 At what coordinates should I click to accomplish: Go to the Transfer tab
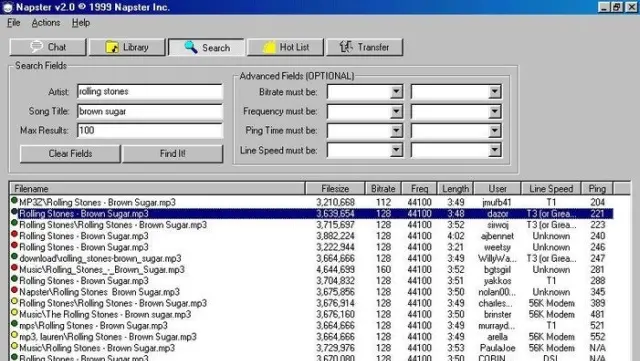click(x=364, y=47)
